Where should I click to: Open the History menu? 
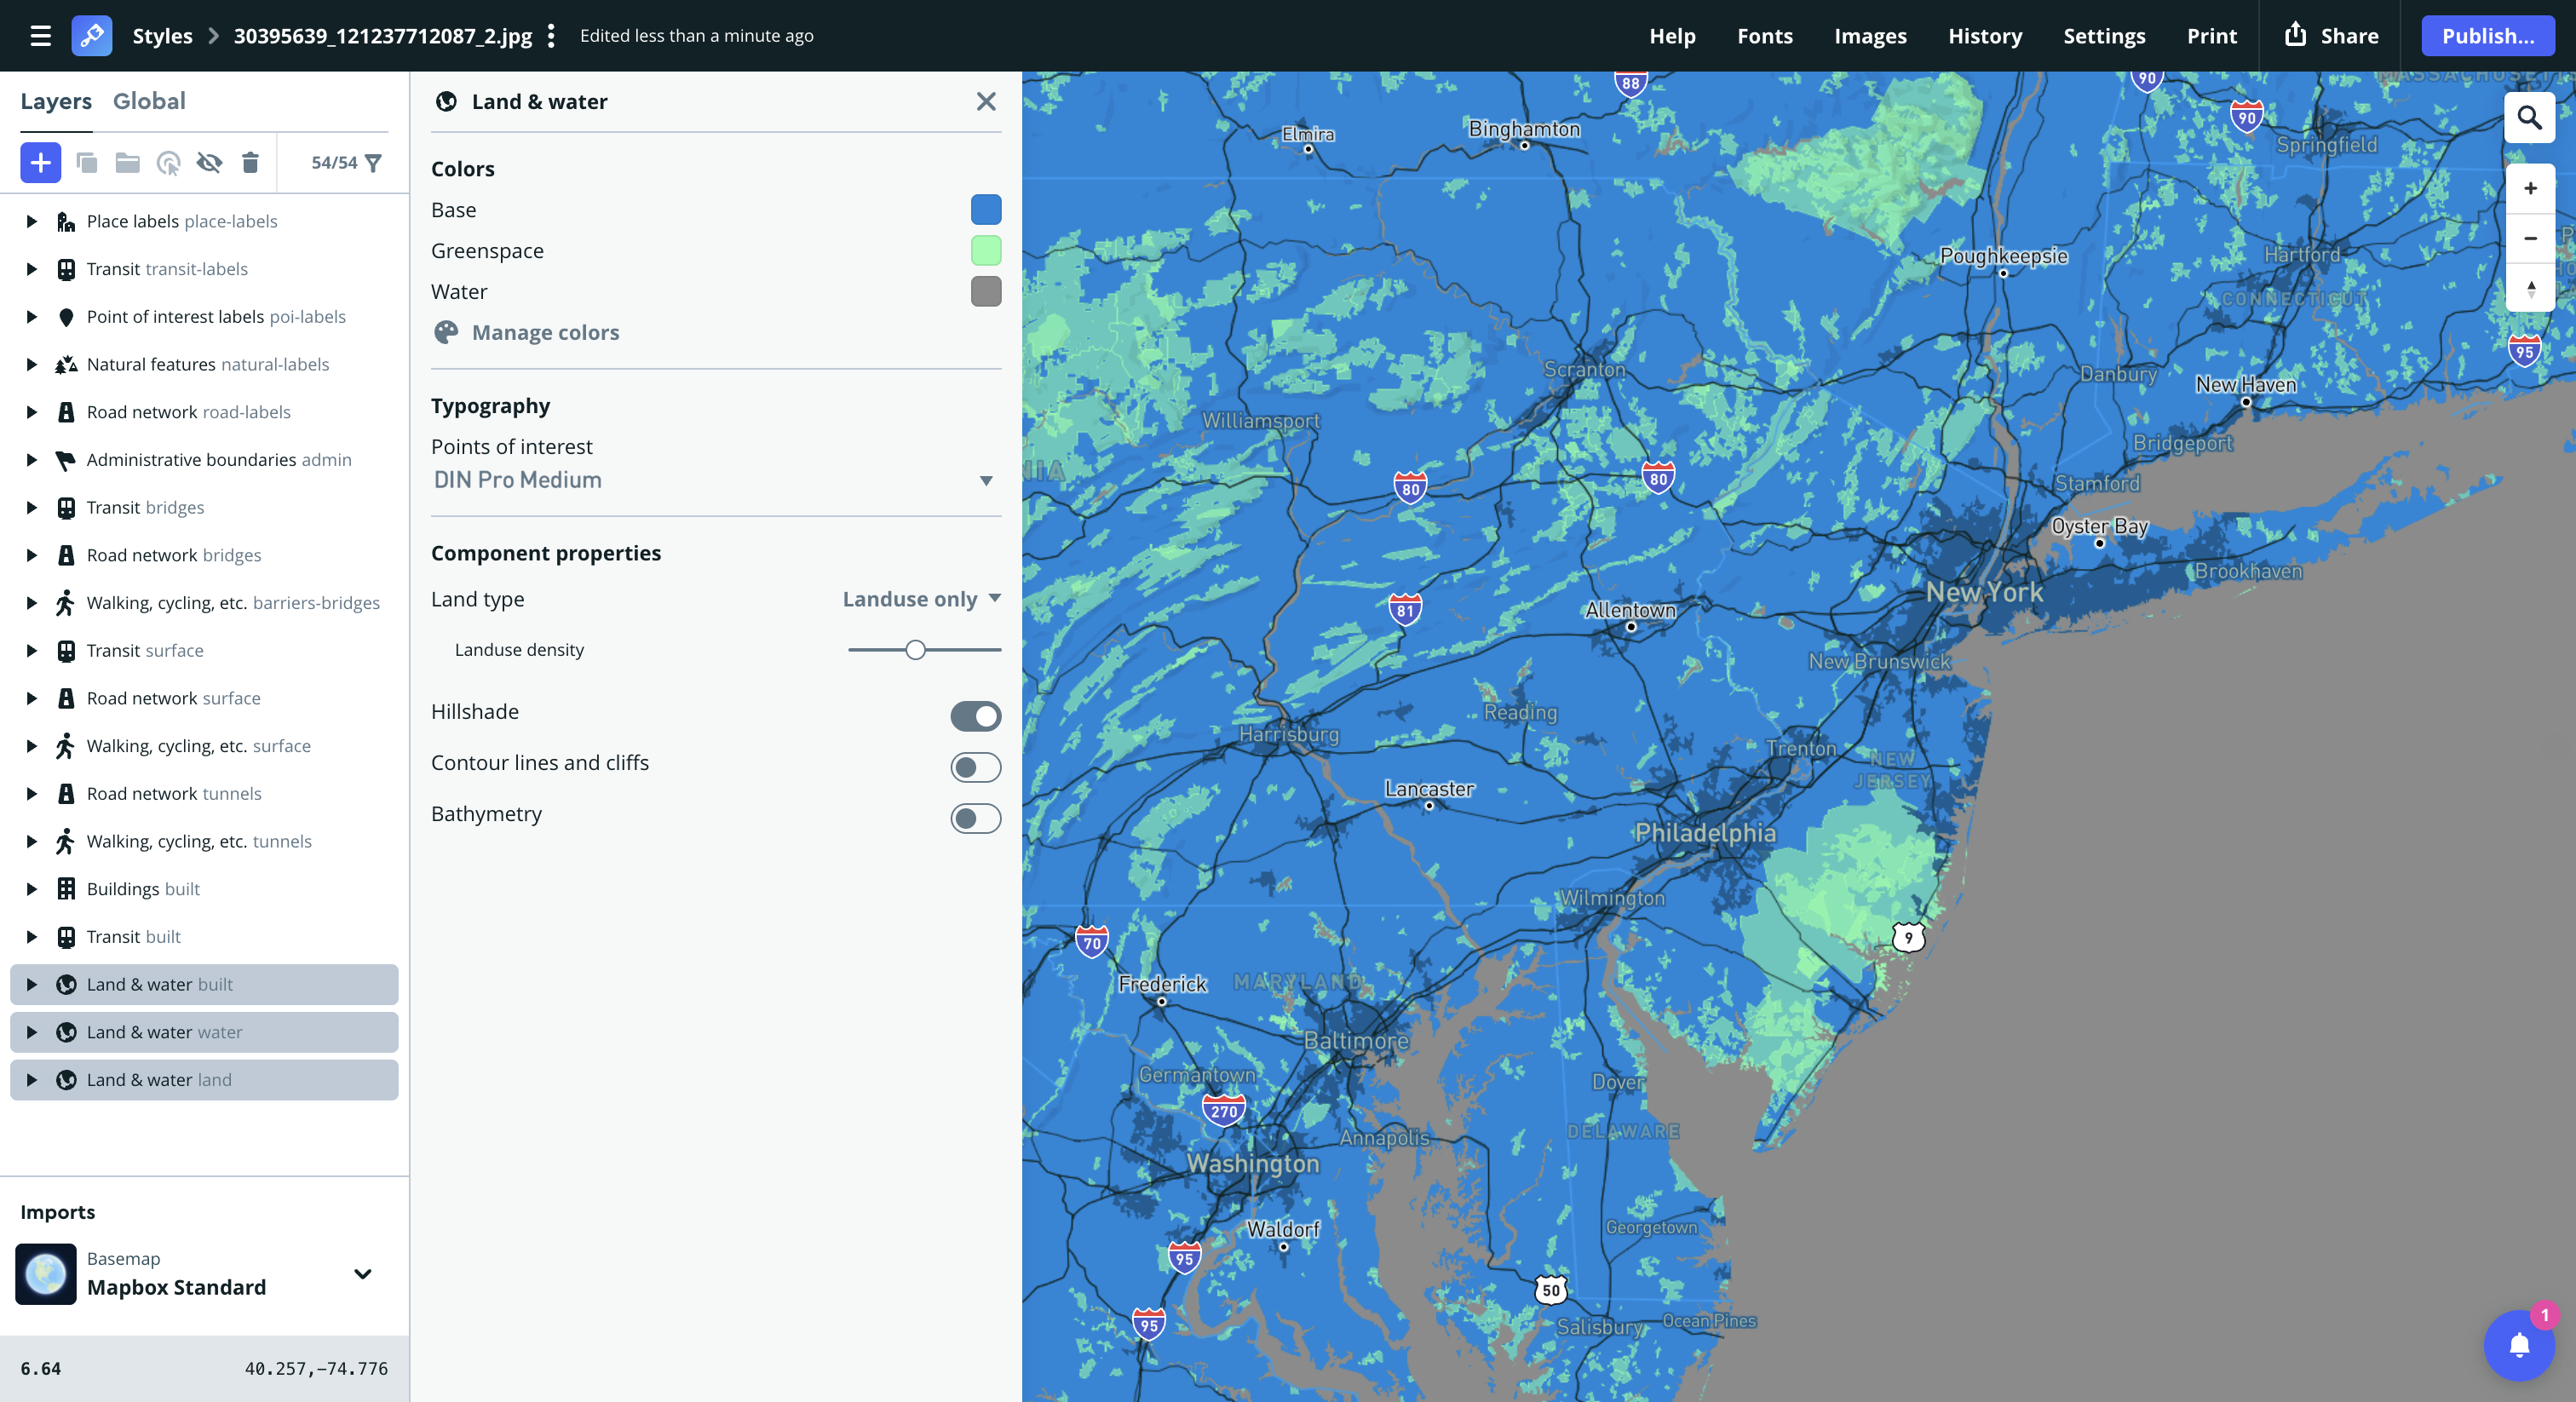coord(1984,36)
